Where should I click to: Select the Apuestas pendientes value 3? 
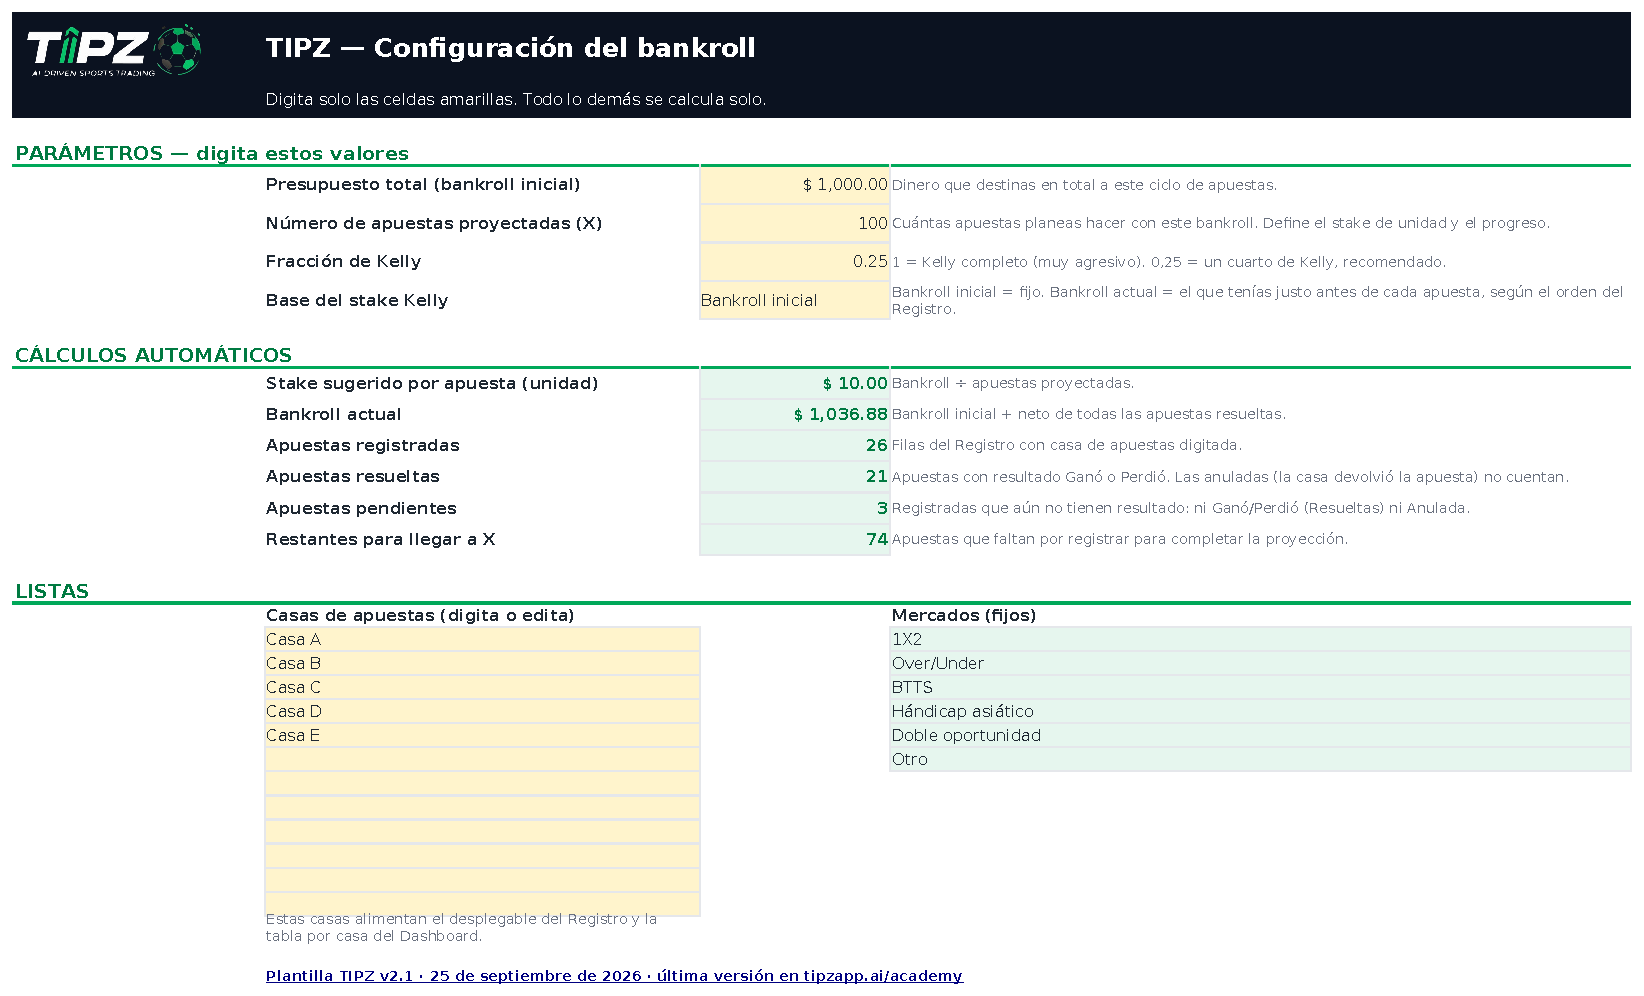(x=795, y=508)
